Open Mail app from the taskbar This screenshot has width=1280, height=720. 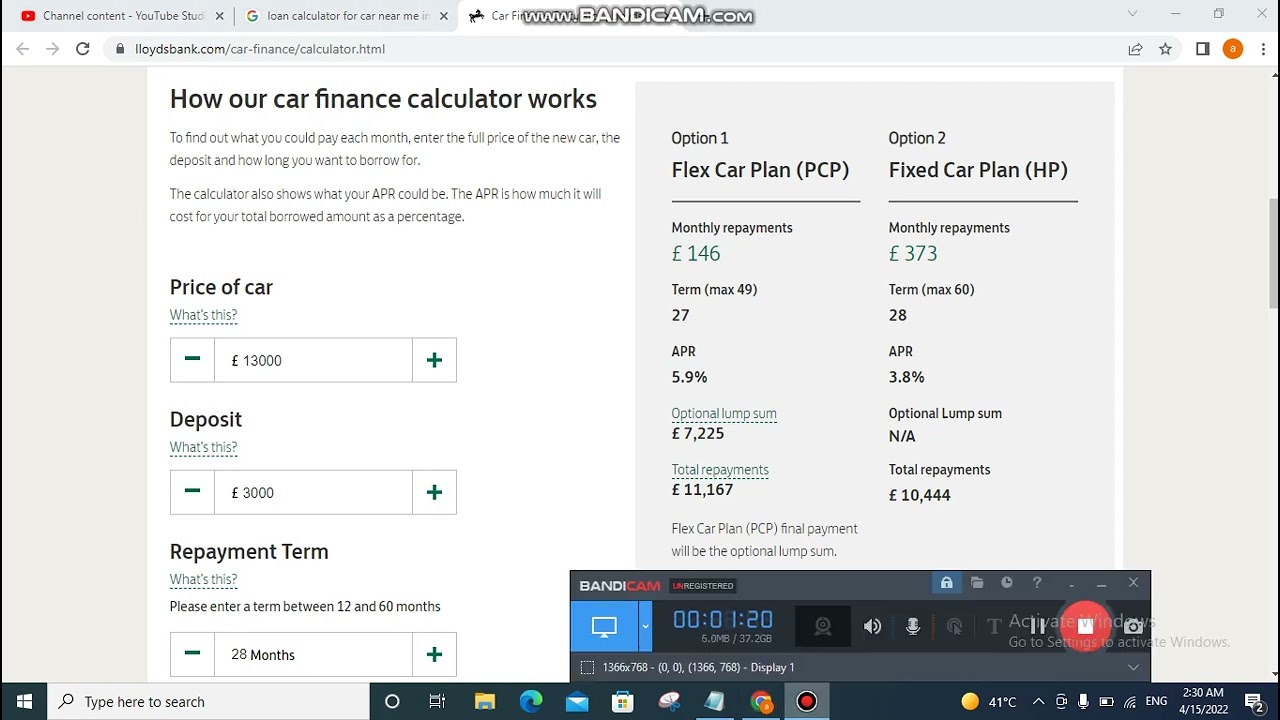pyautogui.click(x=577, y=702)
